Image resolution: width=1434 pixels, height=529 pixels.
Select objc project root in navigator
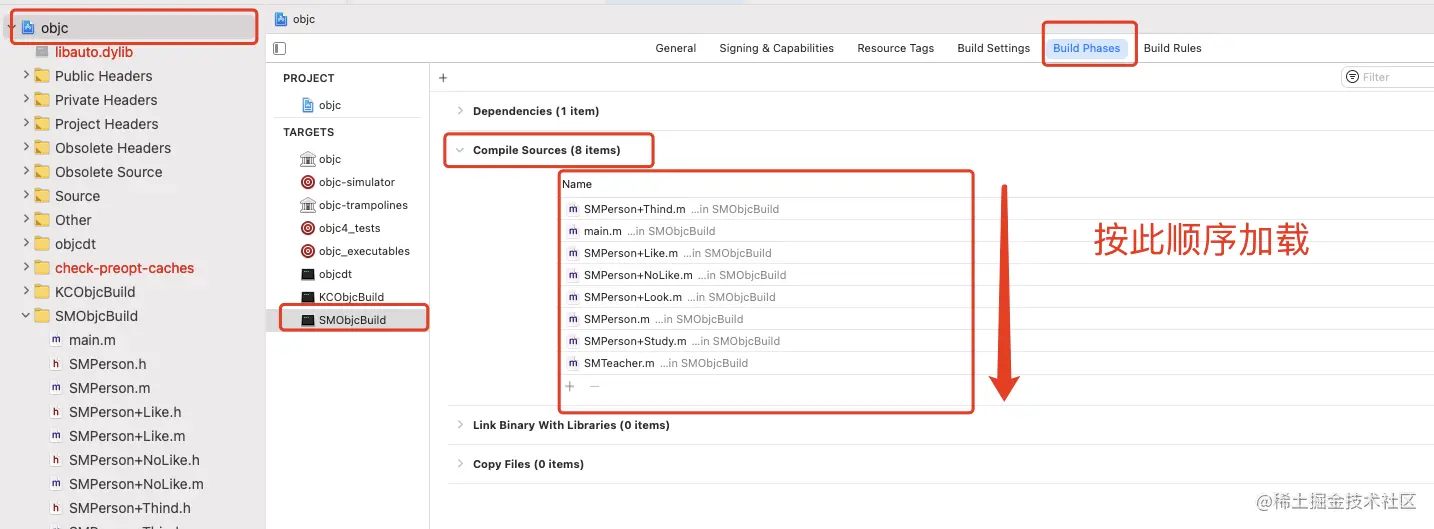[x=55, y=28]
